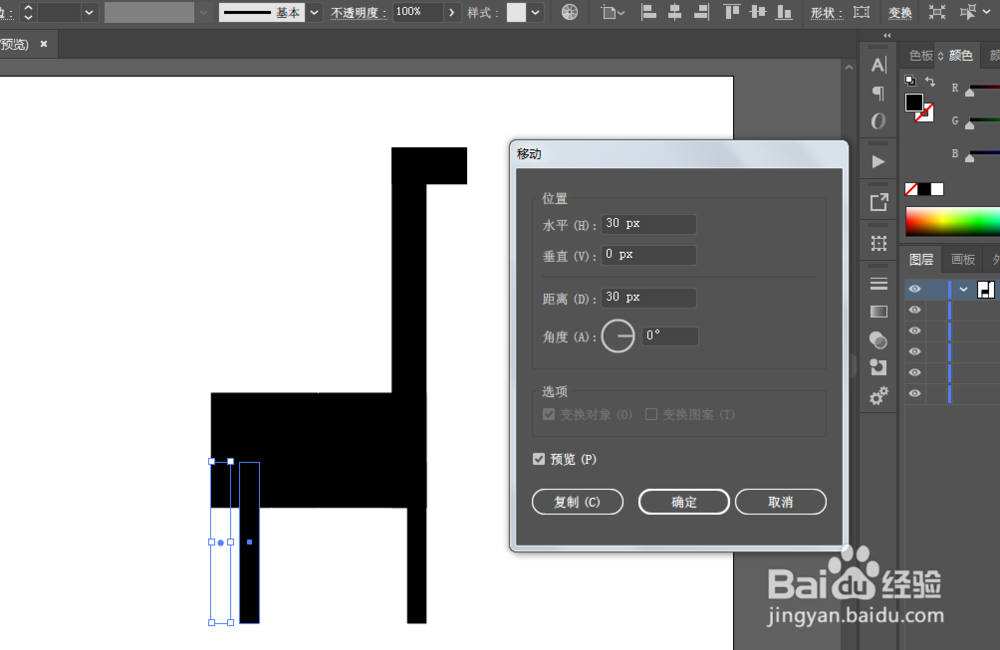1000x650 pixels.
Task: Toggle the Preview (预览) checkbox
Action: click(x=539, y=459)
